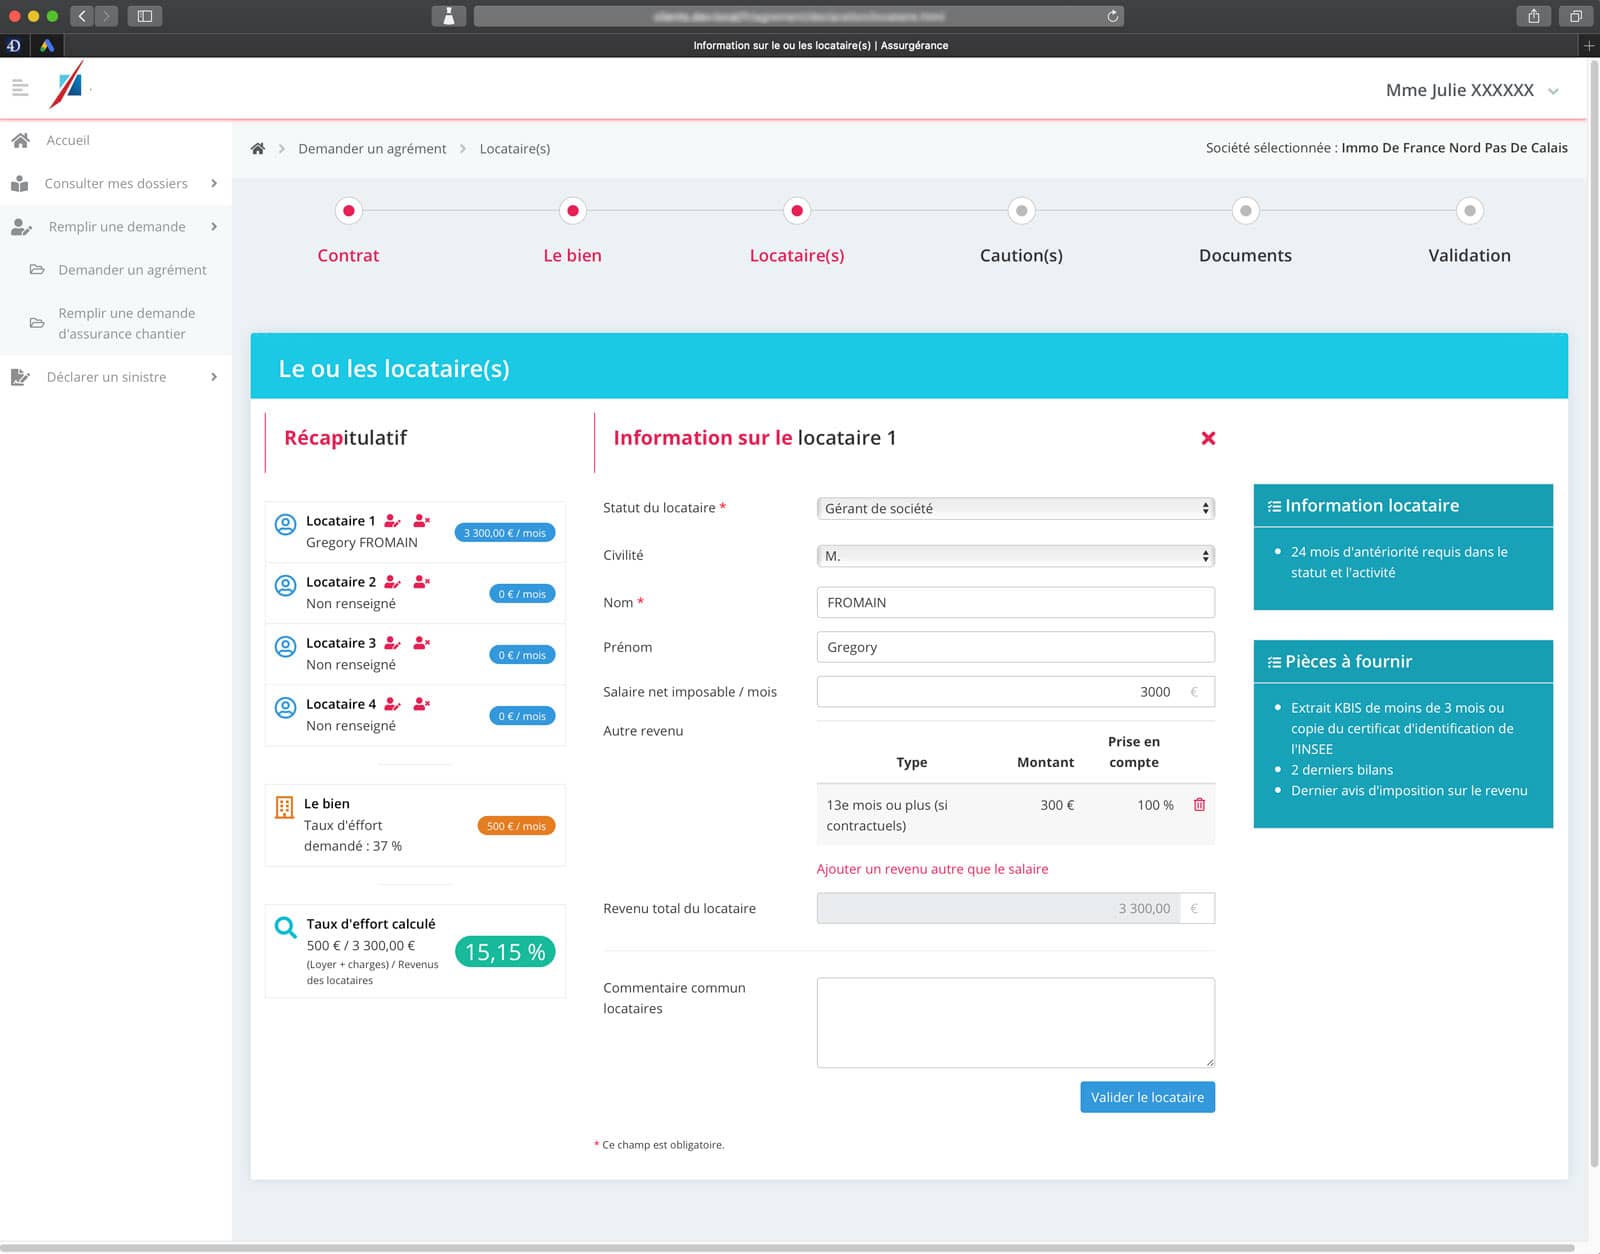Open the Demander un agrément folder icon
Screen dimensions: 1600x1254
[36, 269]
